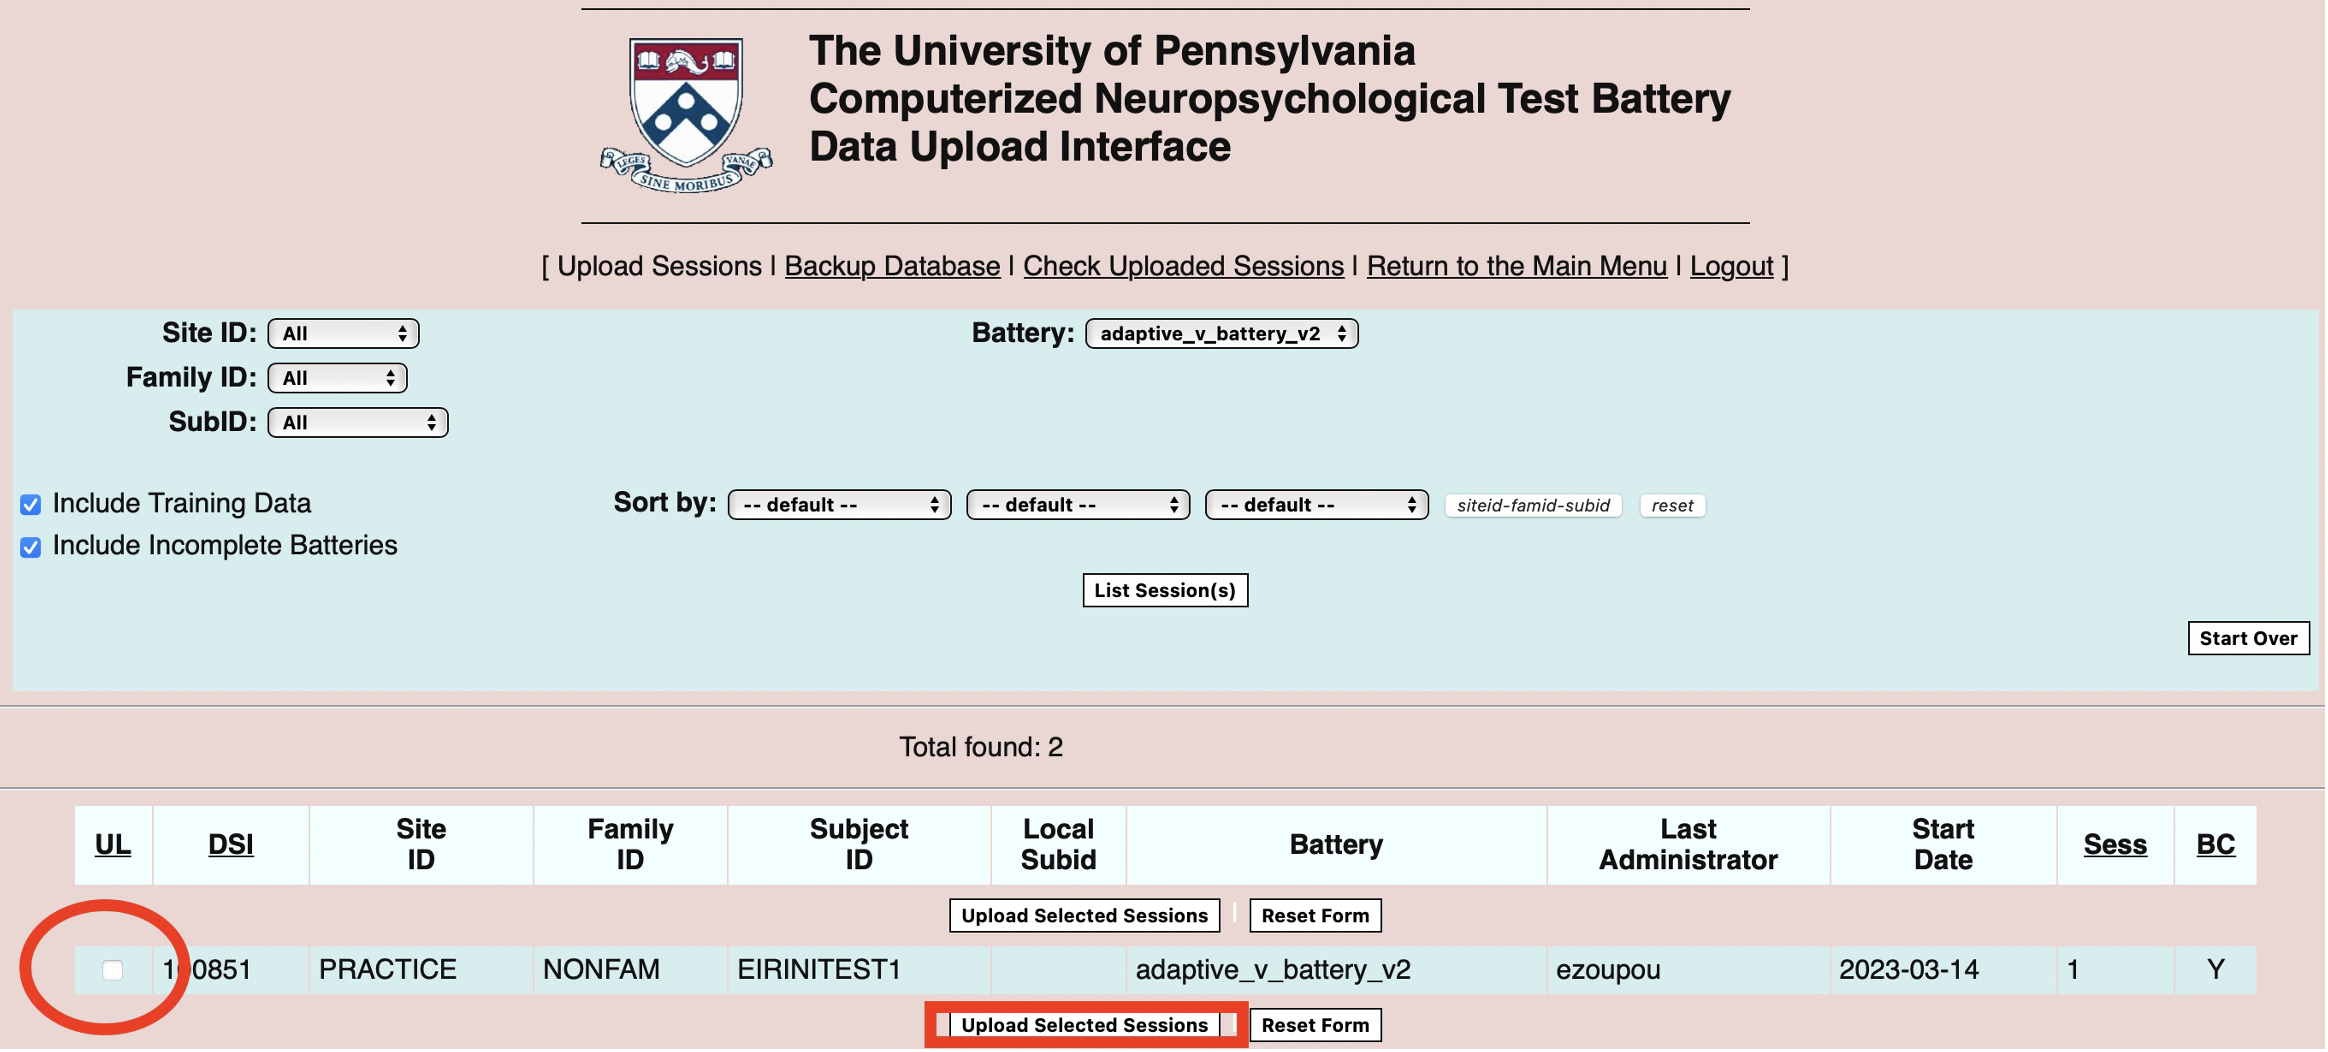Image resolution: width=2328 pixels, height=1052 pixels.
Task: Click the siteid-famid-subid sort preset
Action: click(1532, 506)
